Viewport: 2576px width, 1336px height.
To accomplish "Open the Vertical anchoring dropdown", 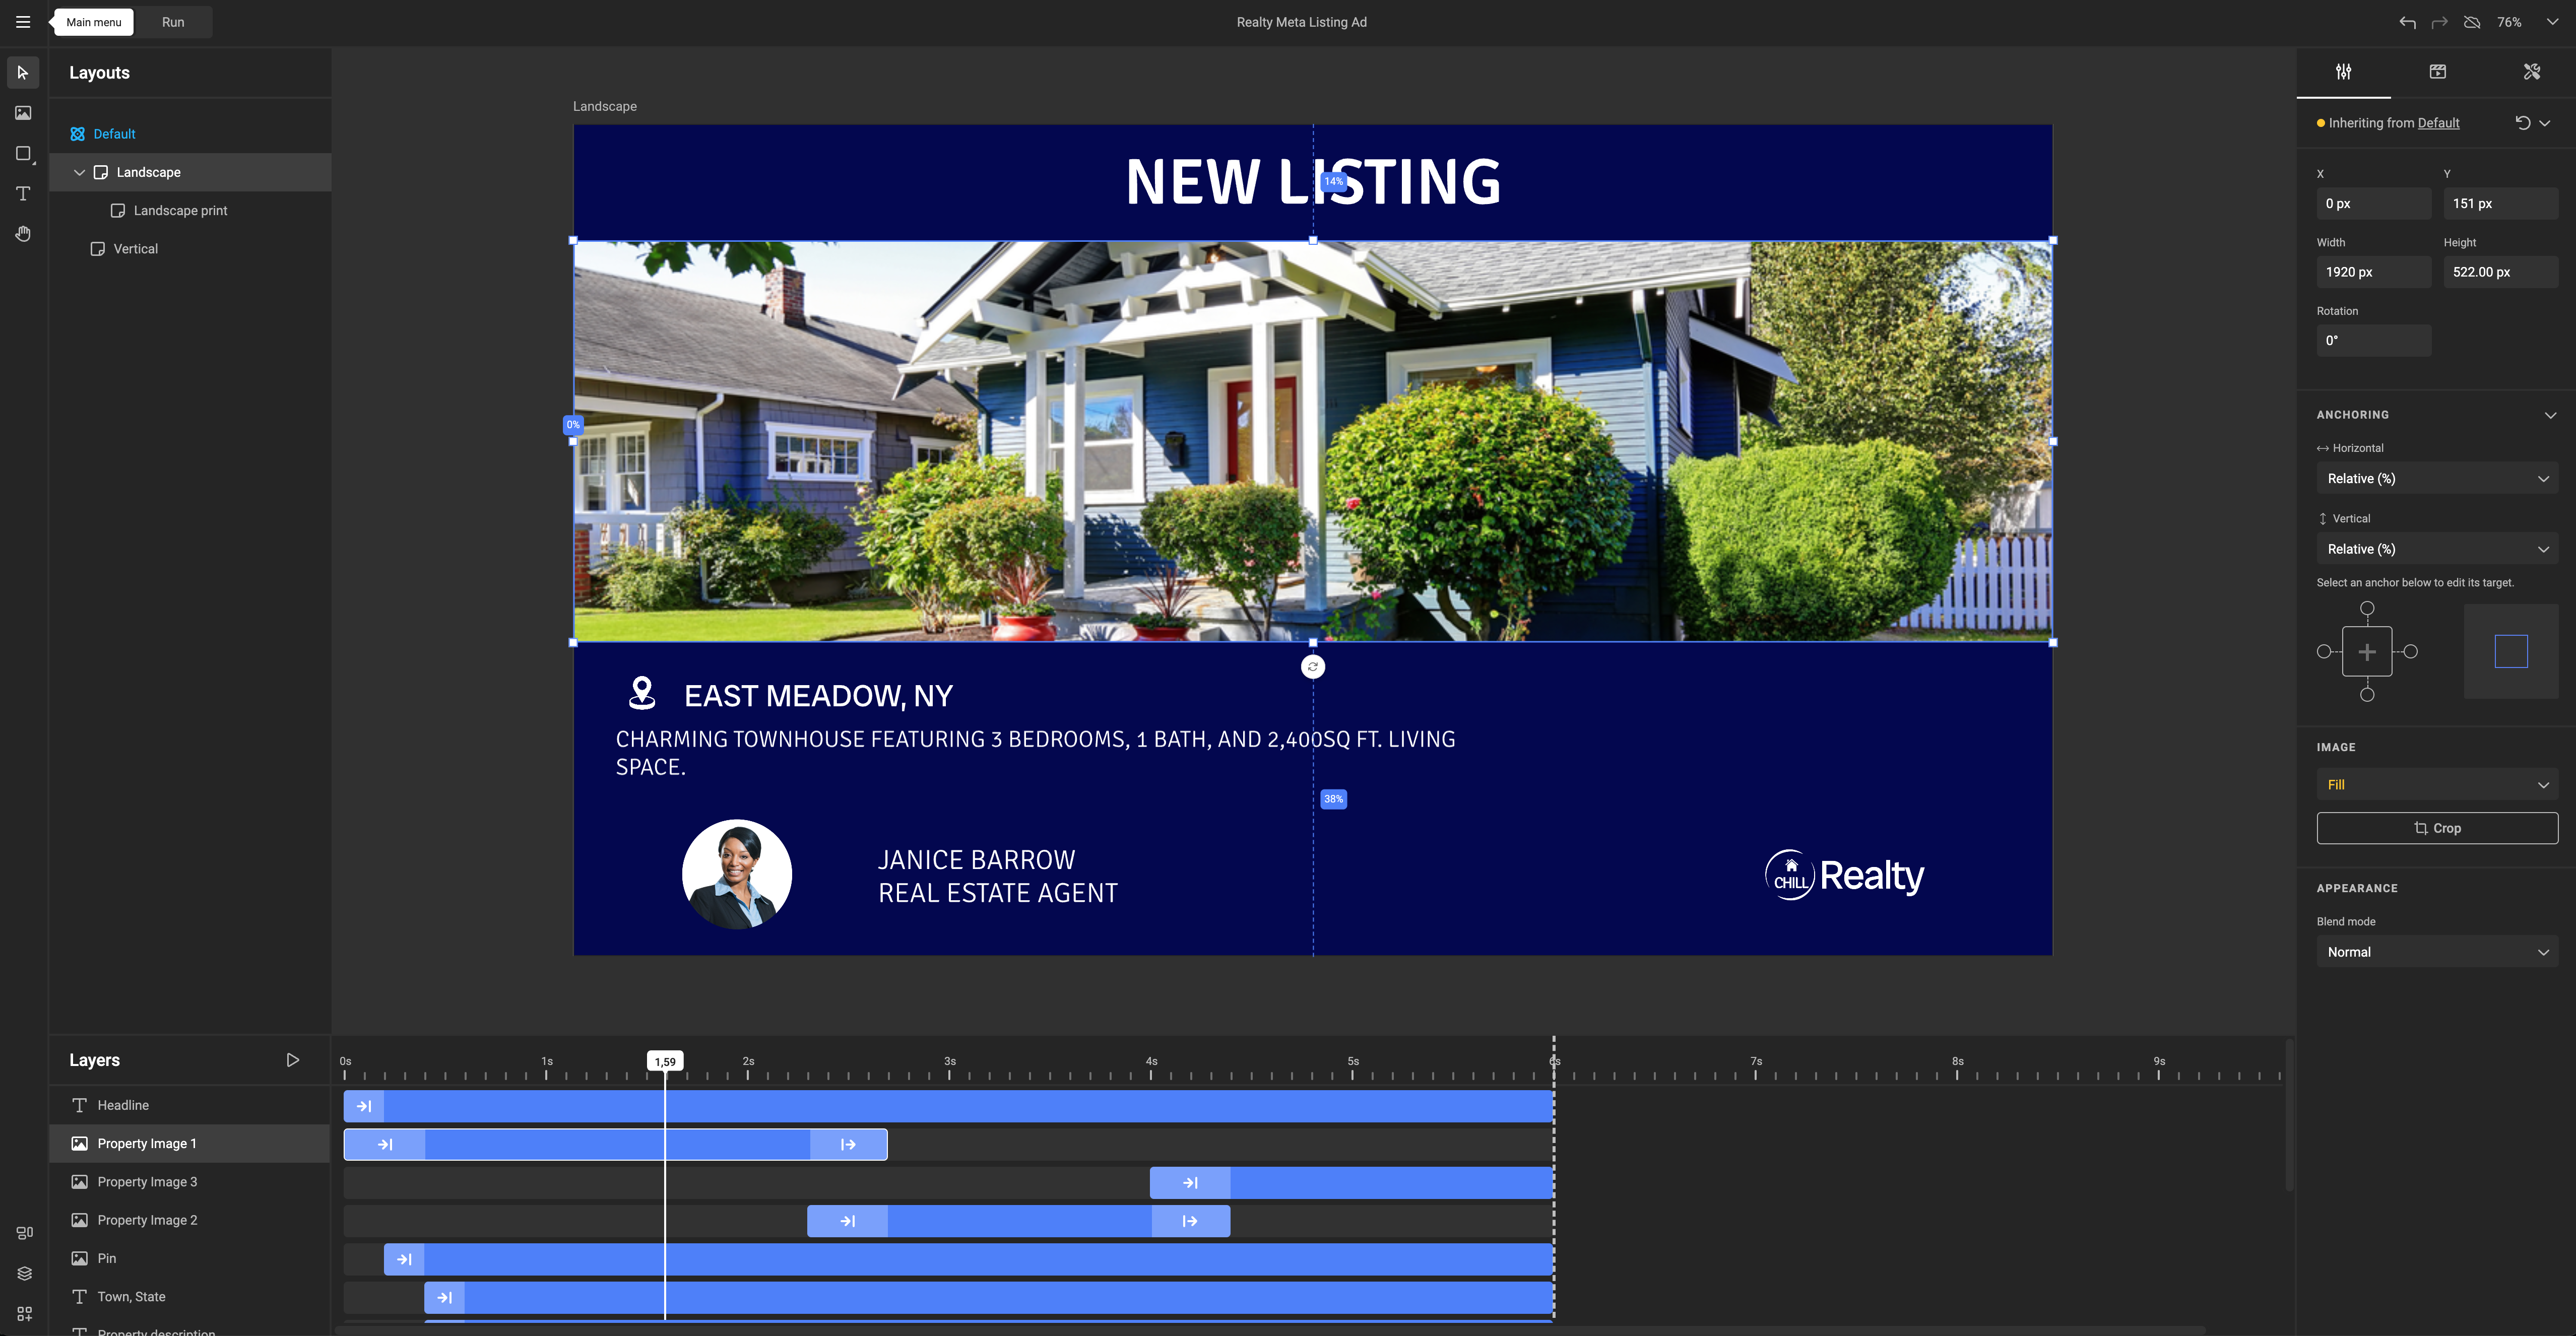I will (x=2437, y=549).
